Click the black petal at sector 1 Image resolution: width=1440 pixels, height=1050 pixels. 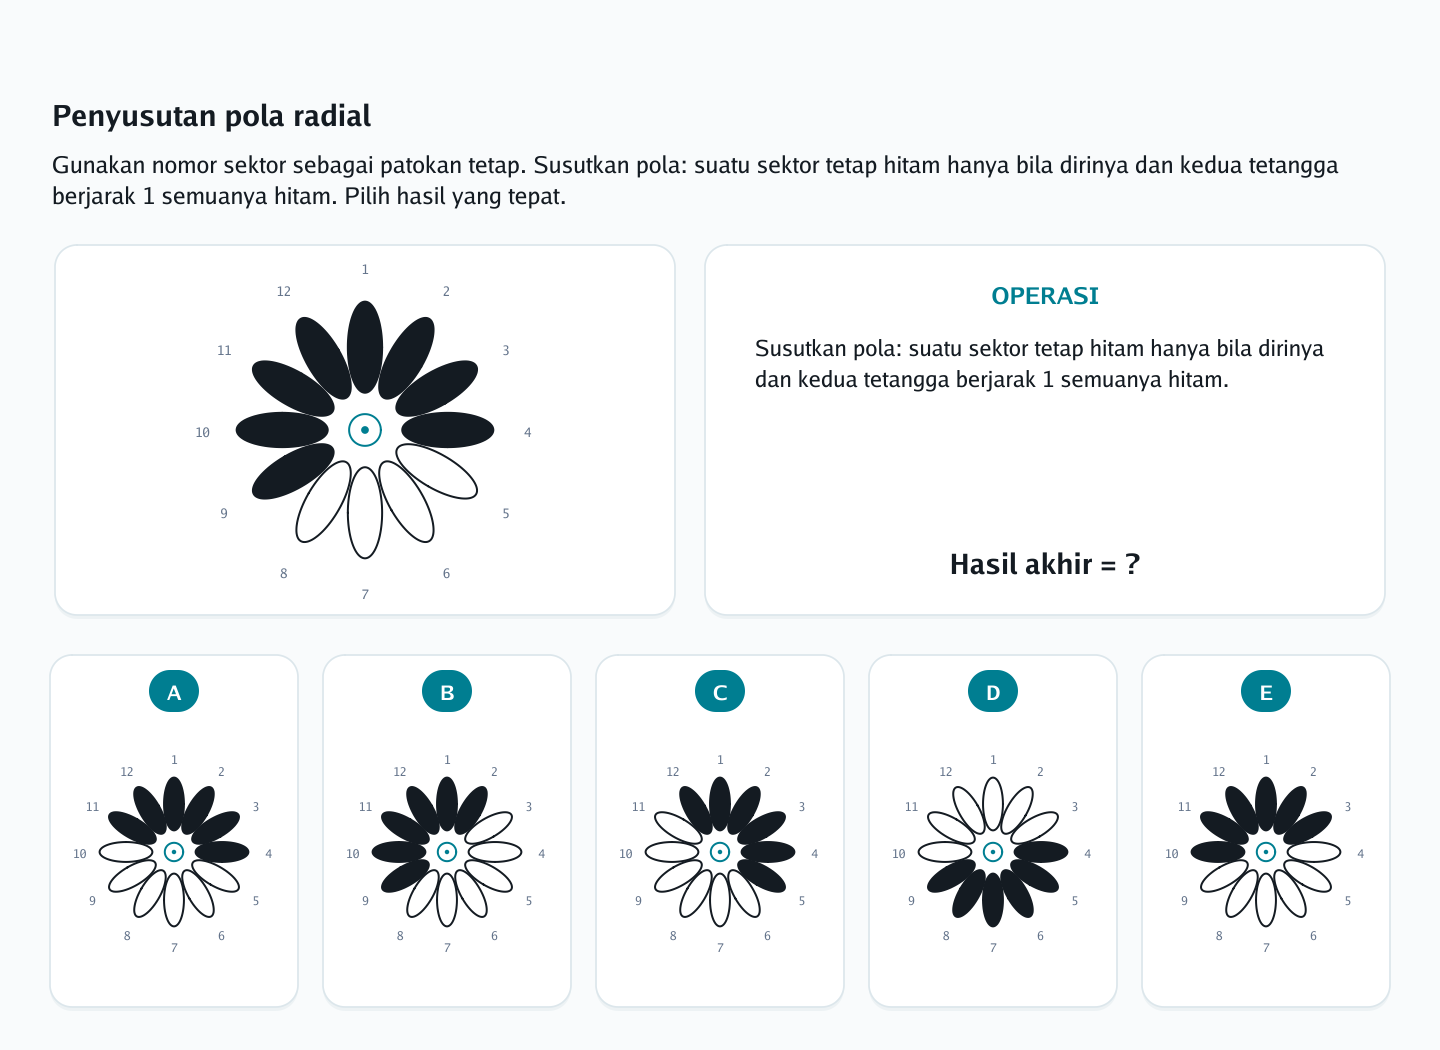click(x=365, y=347)
